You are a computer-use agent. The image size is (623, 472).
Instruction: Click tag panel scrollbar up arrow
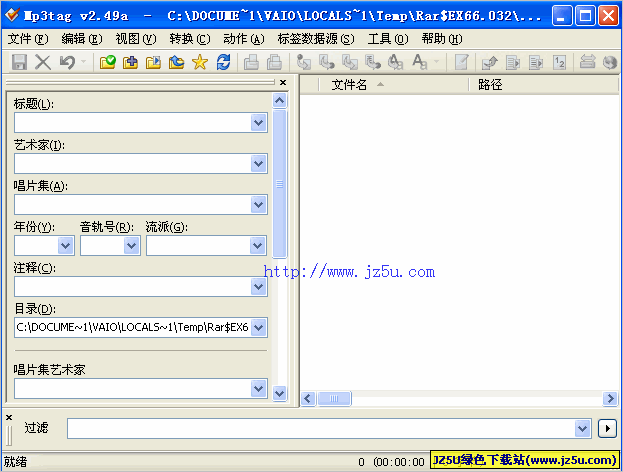tap(280, 101)
